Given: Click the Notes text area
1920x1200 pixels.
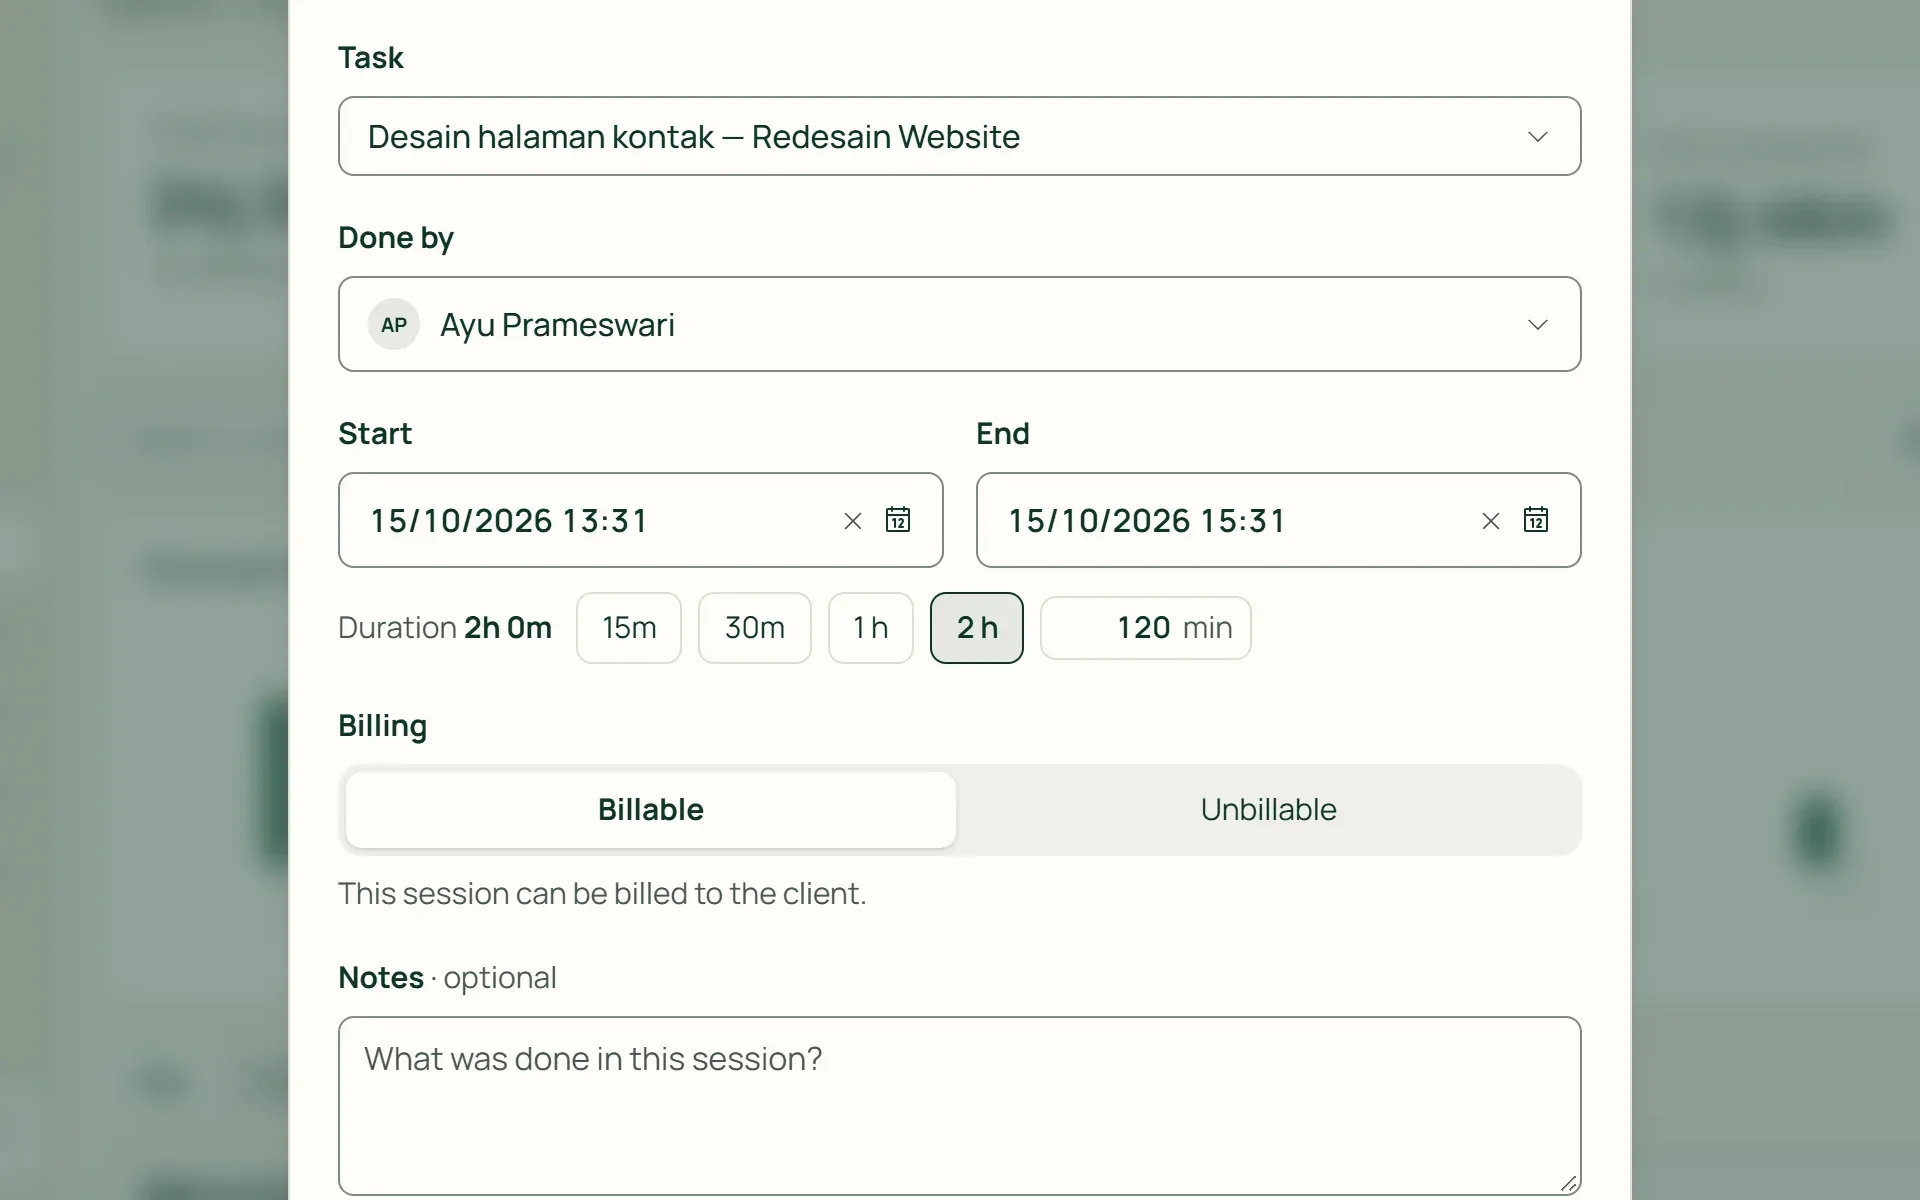Looking at the screenshot, I should [960, 1106].
